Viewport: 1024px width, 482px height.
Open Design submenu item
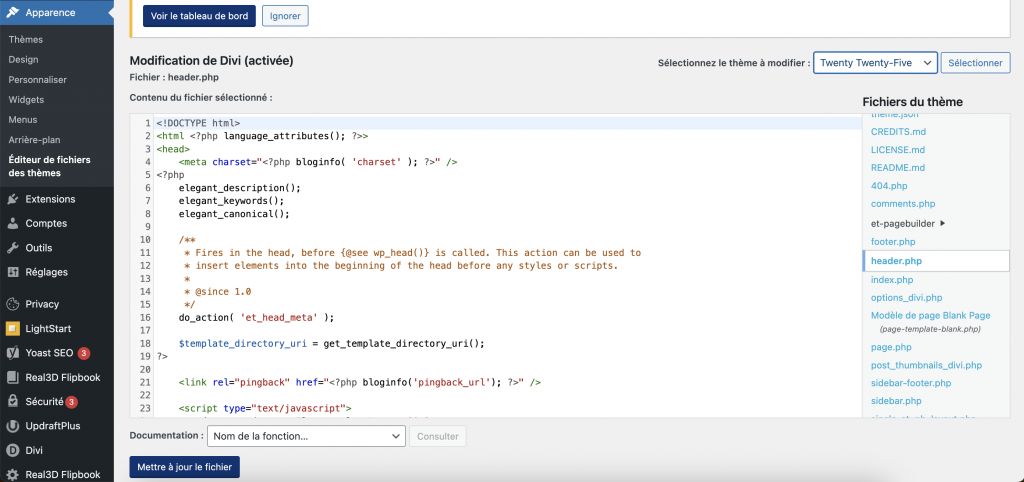click(x=24, y=59)
